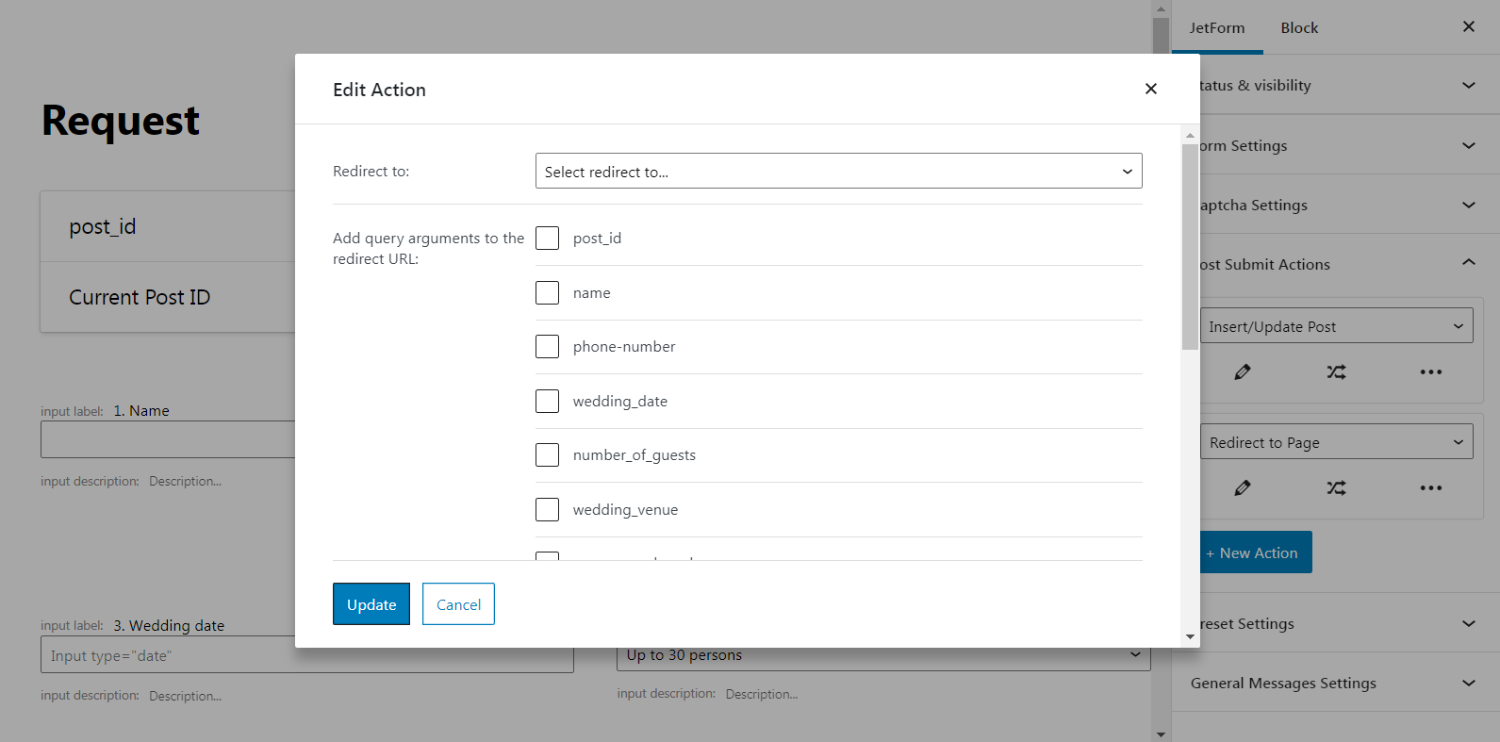Open the Select redirect to dropdown
Screen dimensions: 1500x742
click(838, 170)
